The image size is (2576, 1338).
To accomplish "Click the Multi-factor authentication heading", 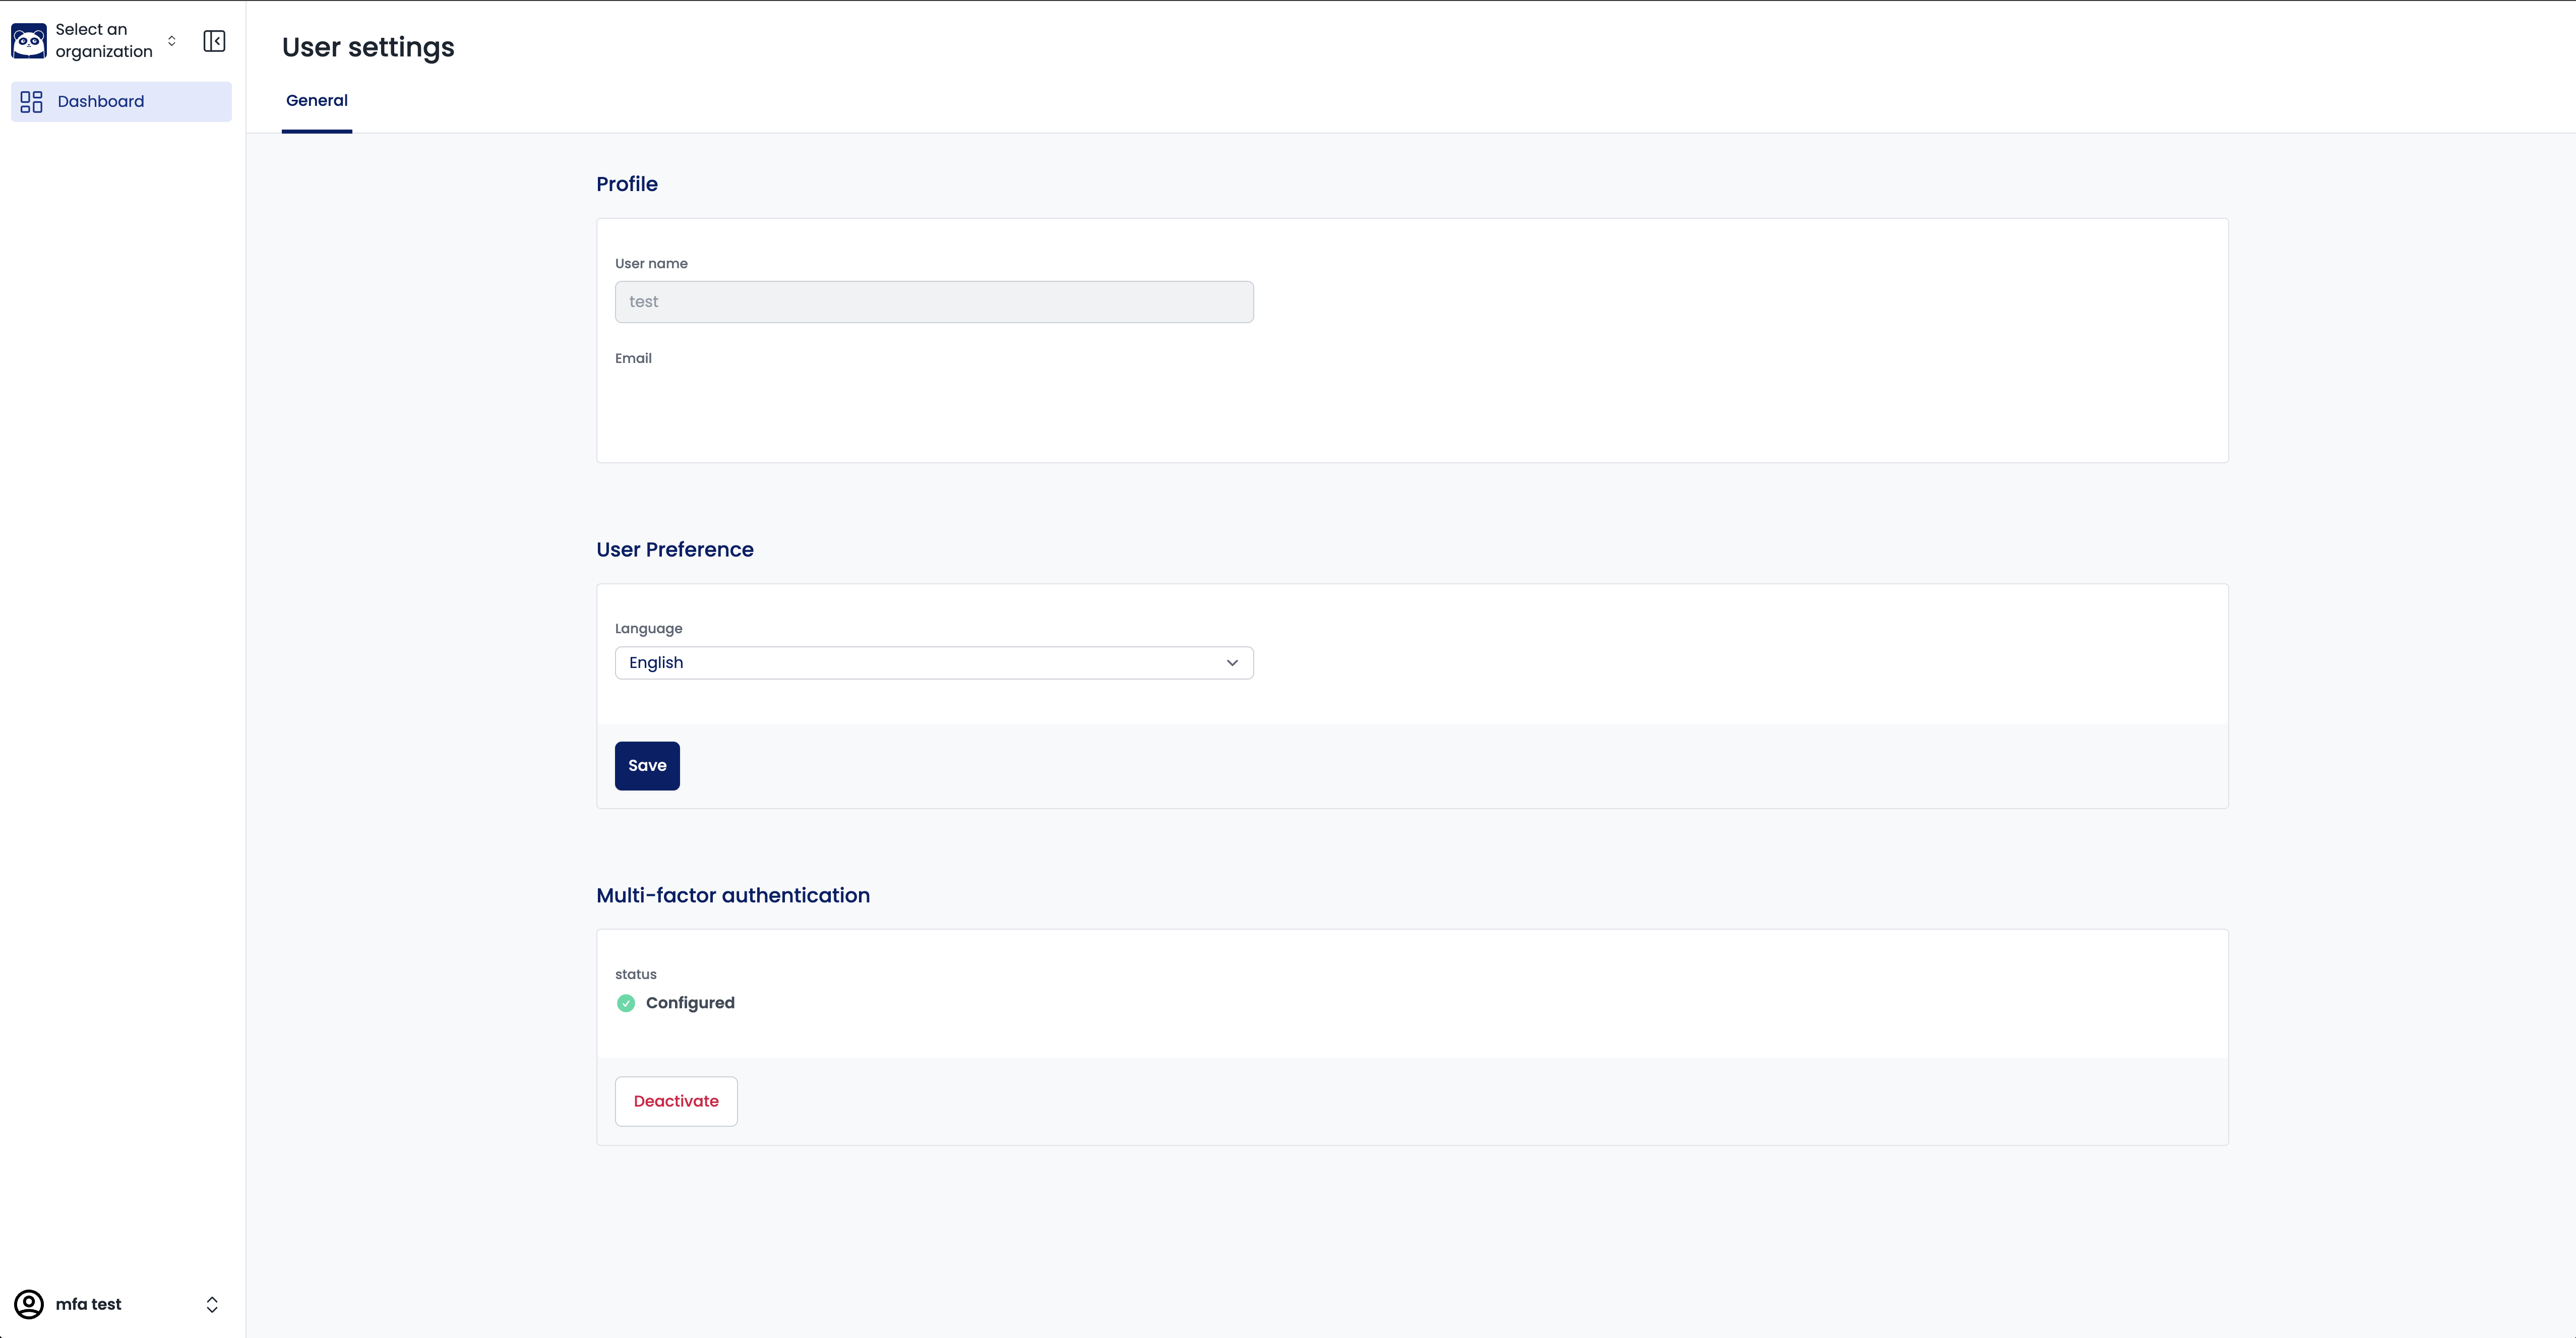I will (733, 895).
